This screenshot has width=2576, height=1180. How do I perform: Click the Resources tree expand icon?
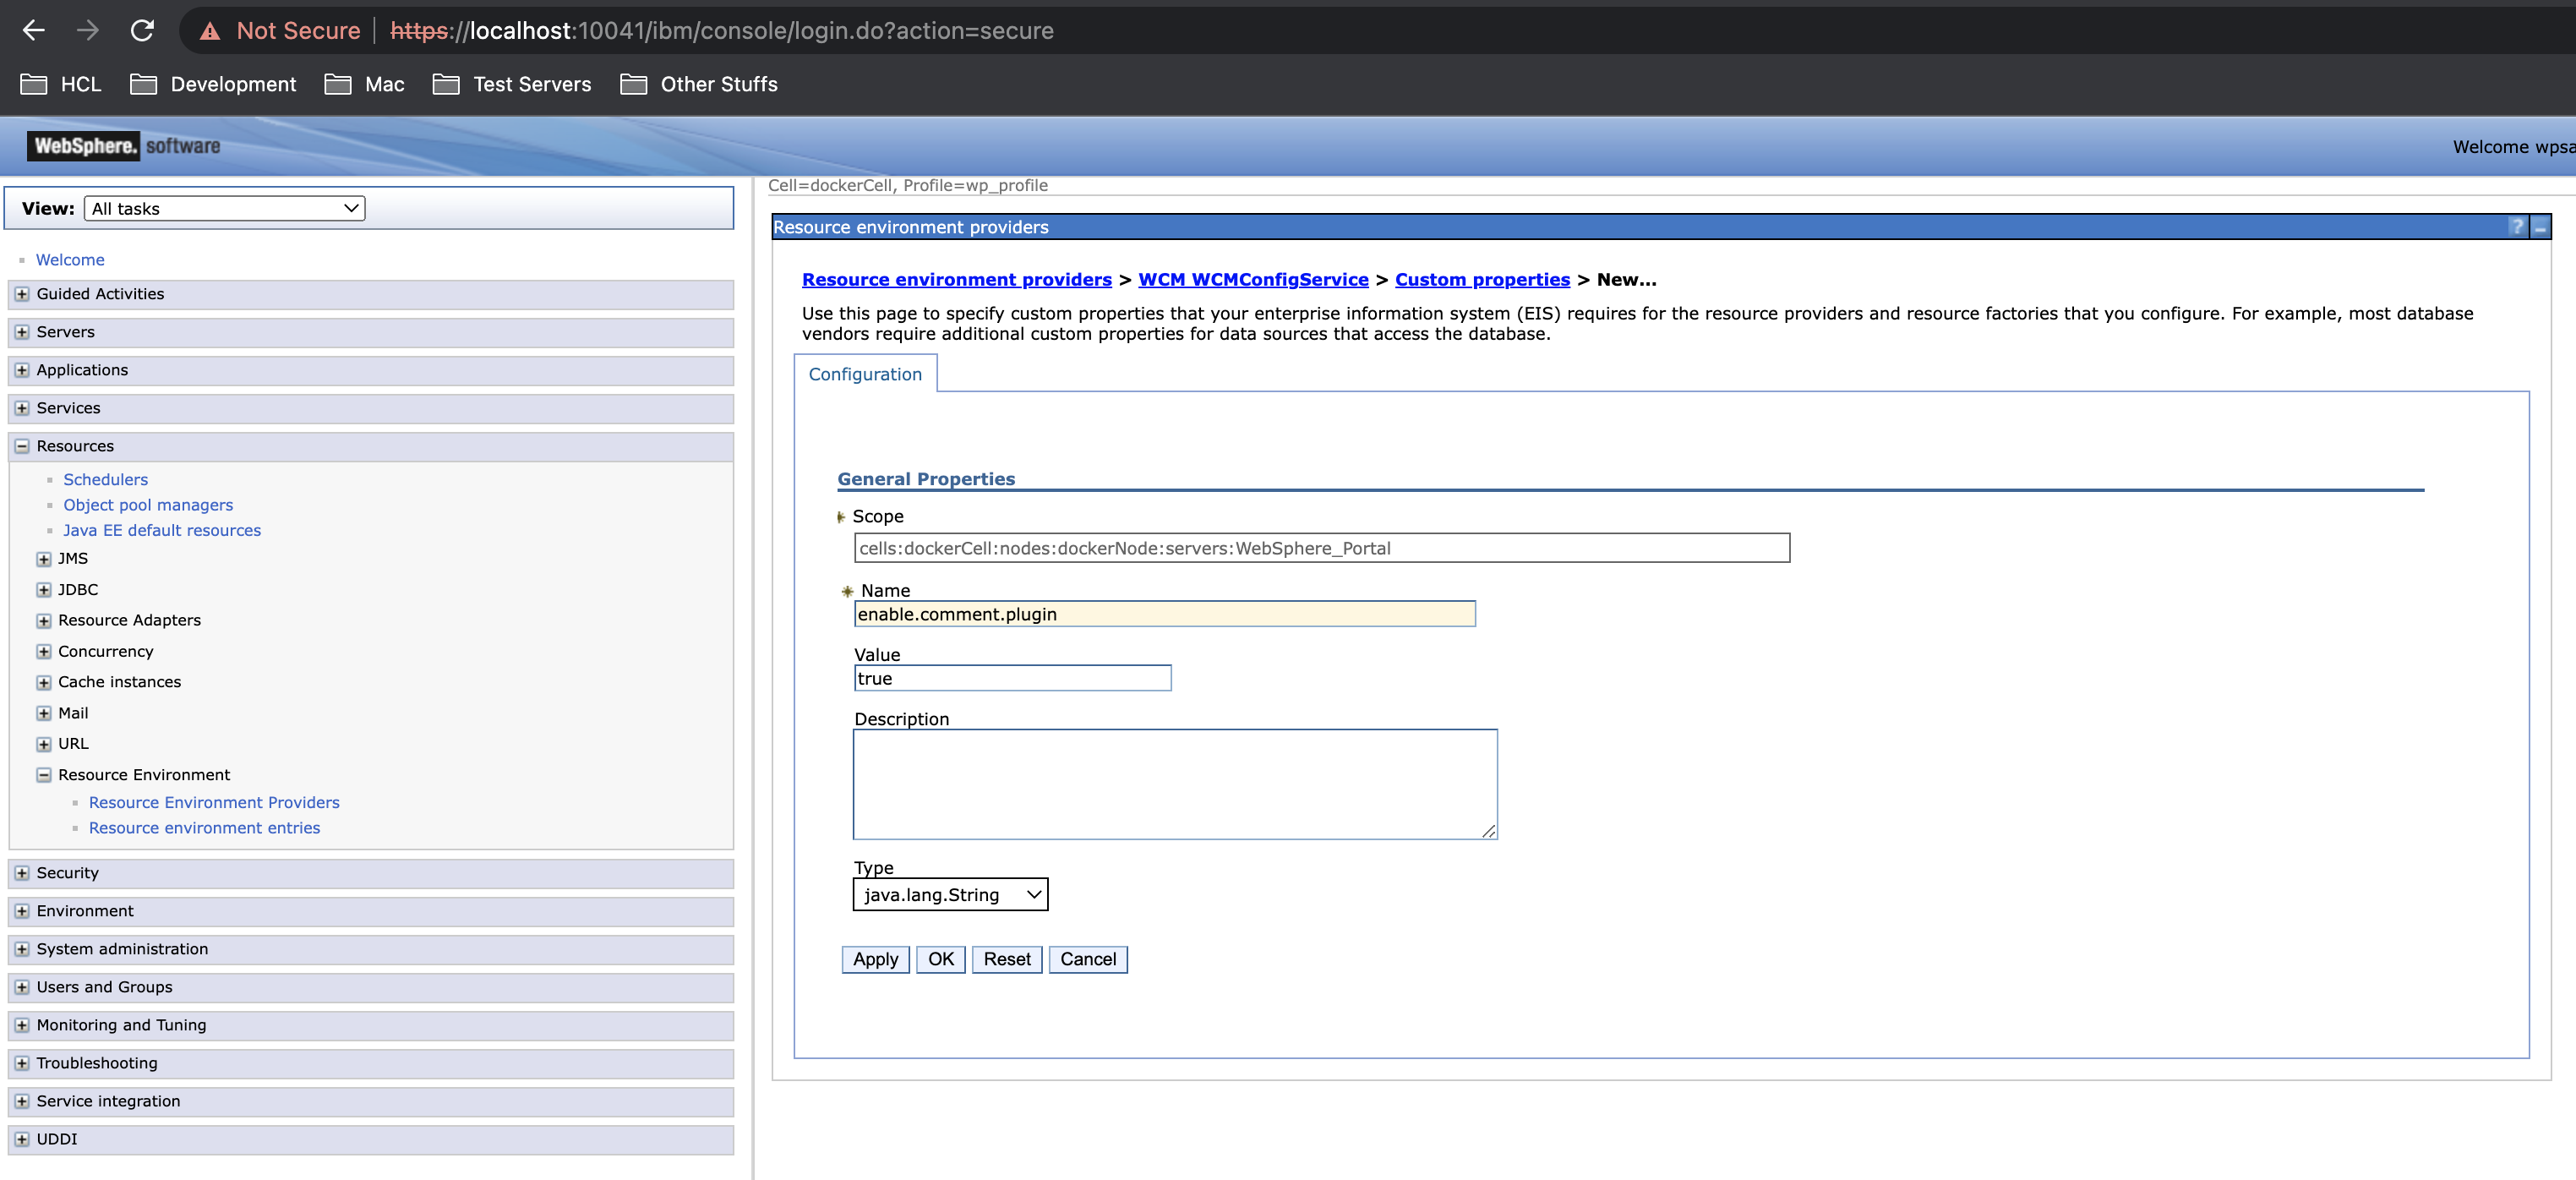point(23,445)
